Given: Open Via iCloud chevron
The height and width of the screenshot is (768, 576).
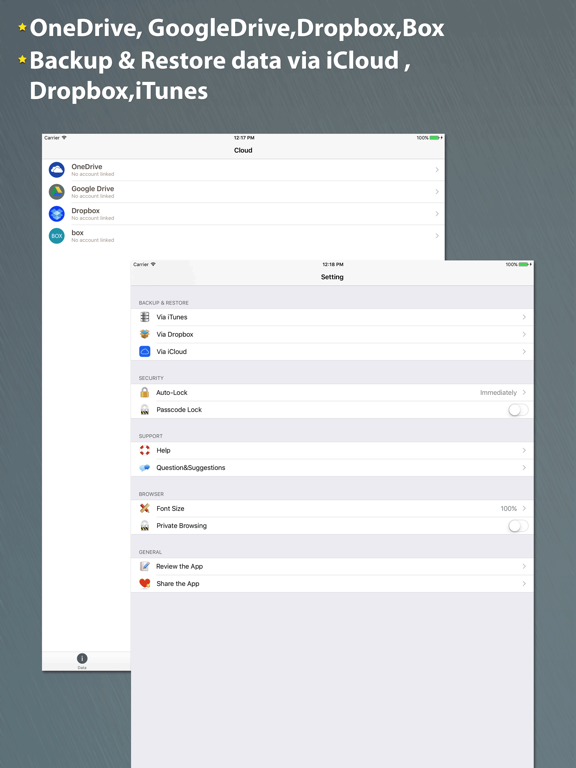Looking at the screenshot, I should point(524,351).
